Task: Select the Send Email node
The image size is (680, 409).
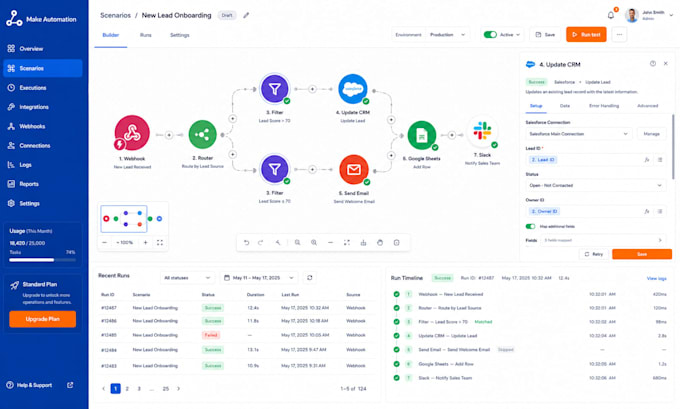Action: tap(354, 169)
